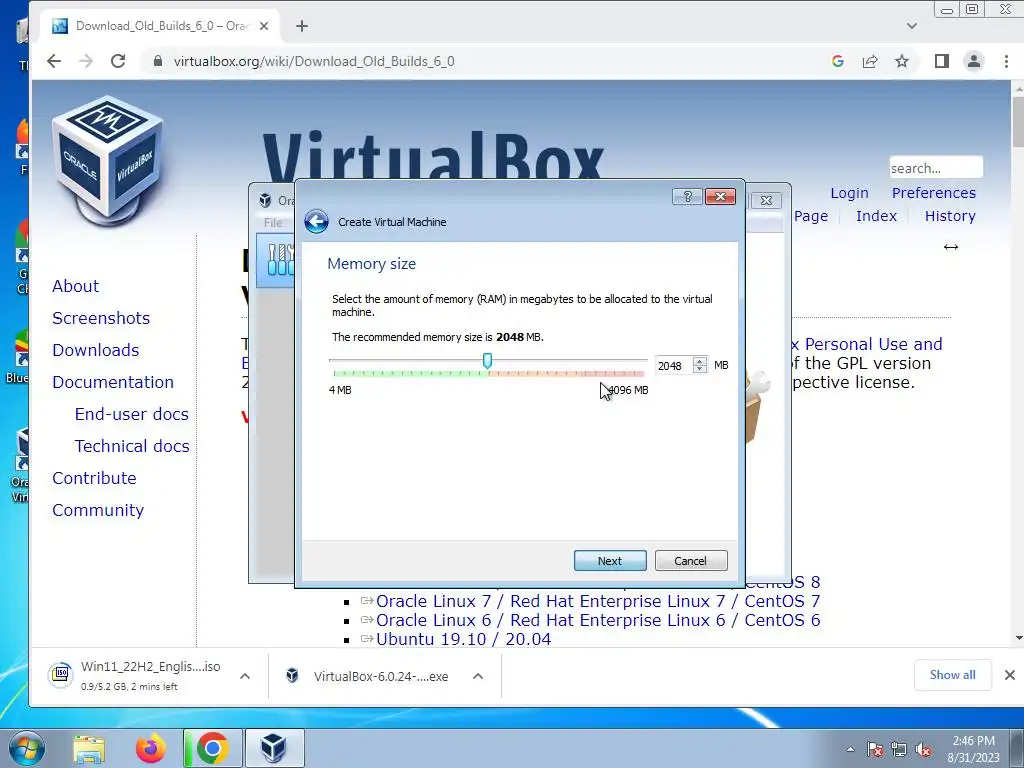Viewport: 1024px width, 768px height.
Task: Open the Chrome profile avatar
Action: tap(974, 61)
